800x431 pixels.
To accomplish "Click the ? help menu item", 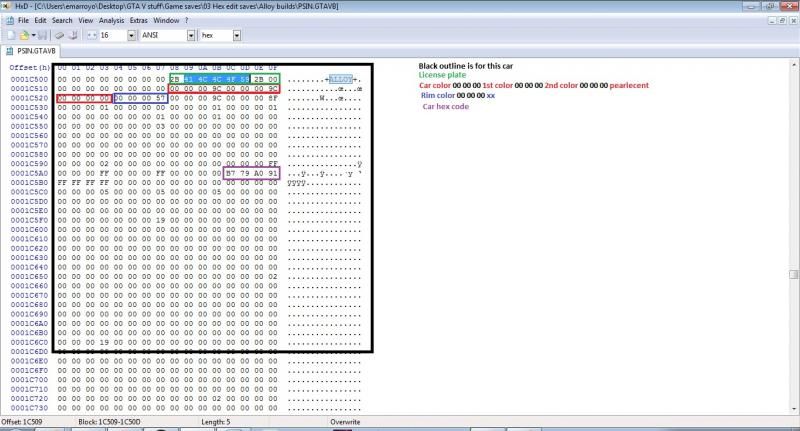I will 186,20.
